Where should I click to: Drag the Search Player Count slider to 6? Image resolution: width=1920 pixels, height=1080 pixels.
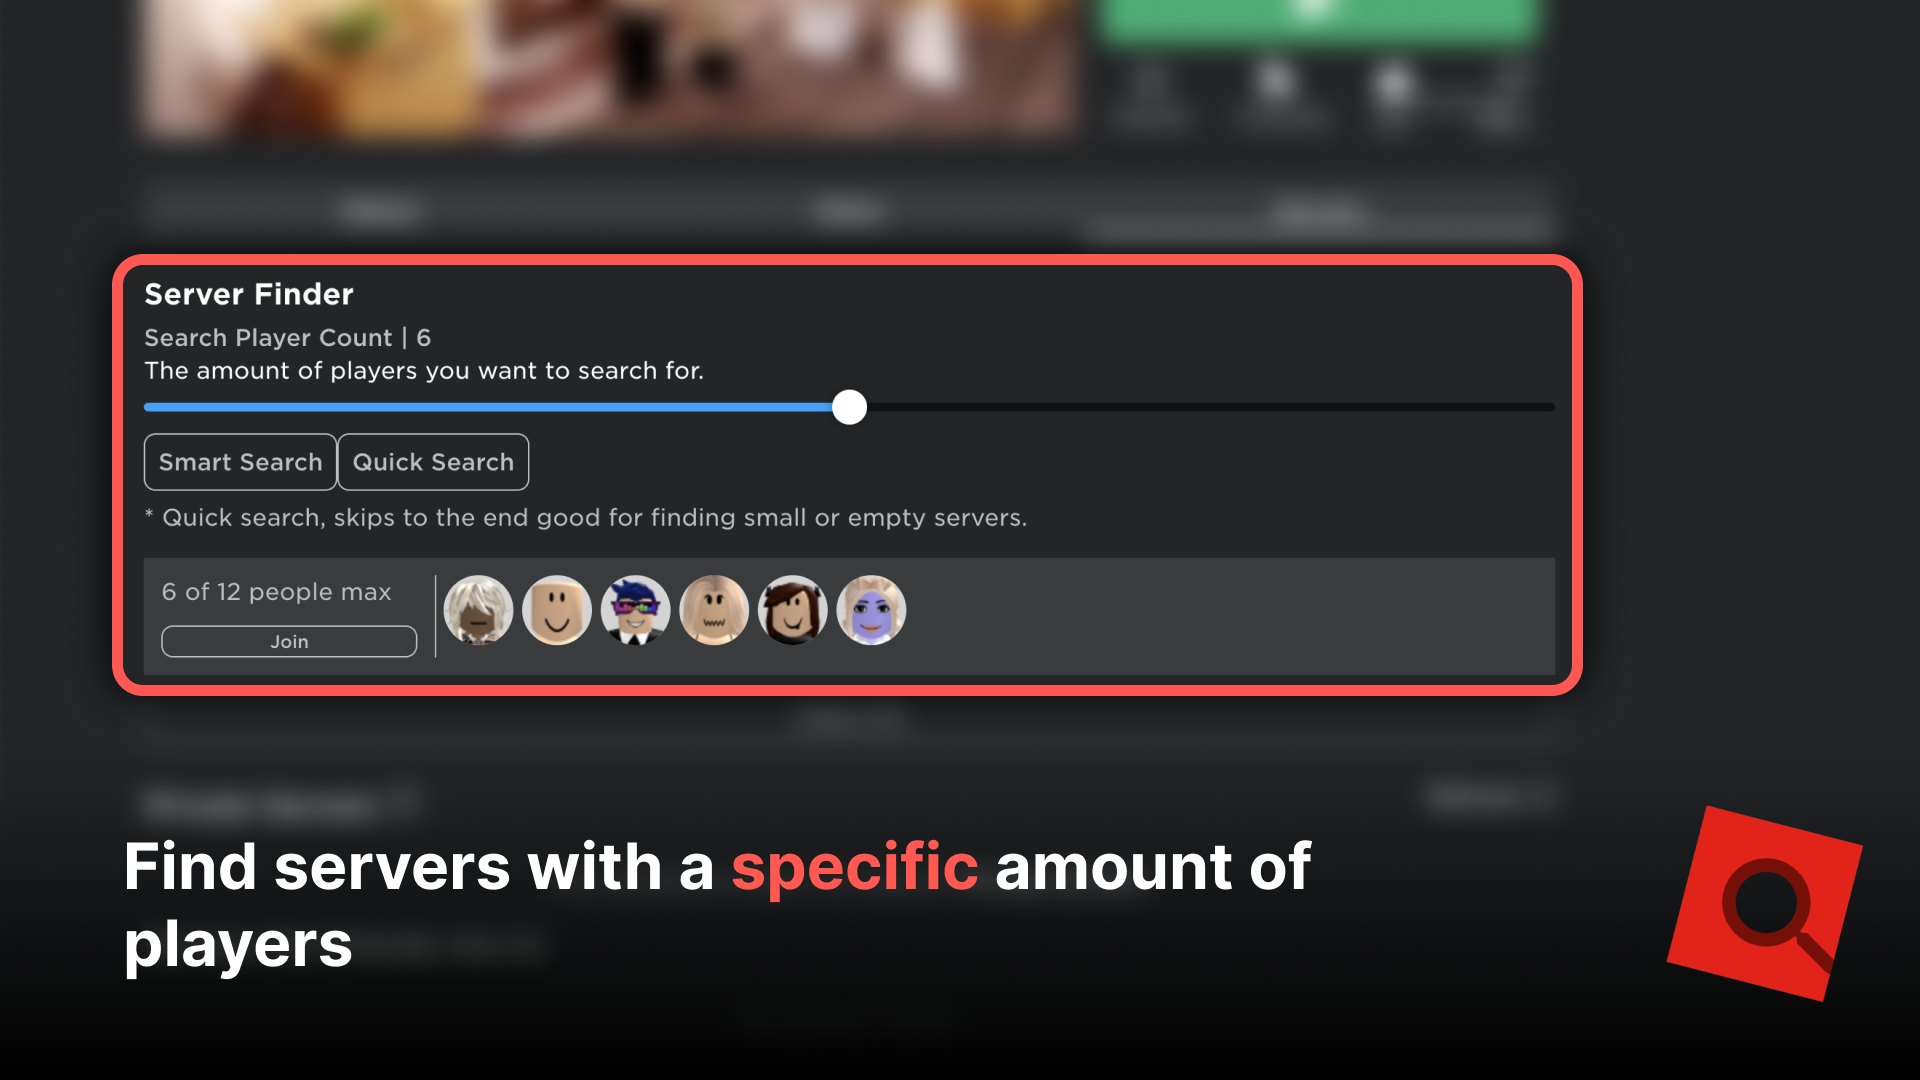coord(849,407)
